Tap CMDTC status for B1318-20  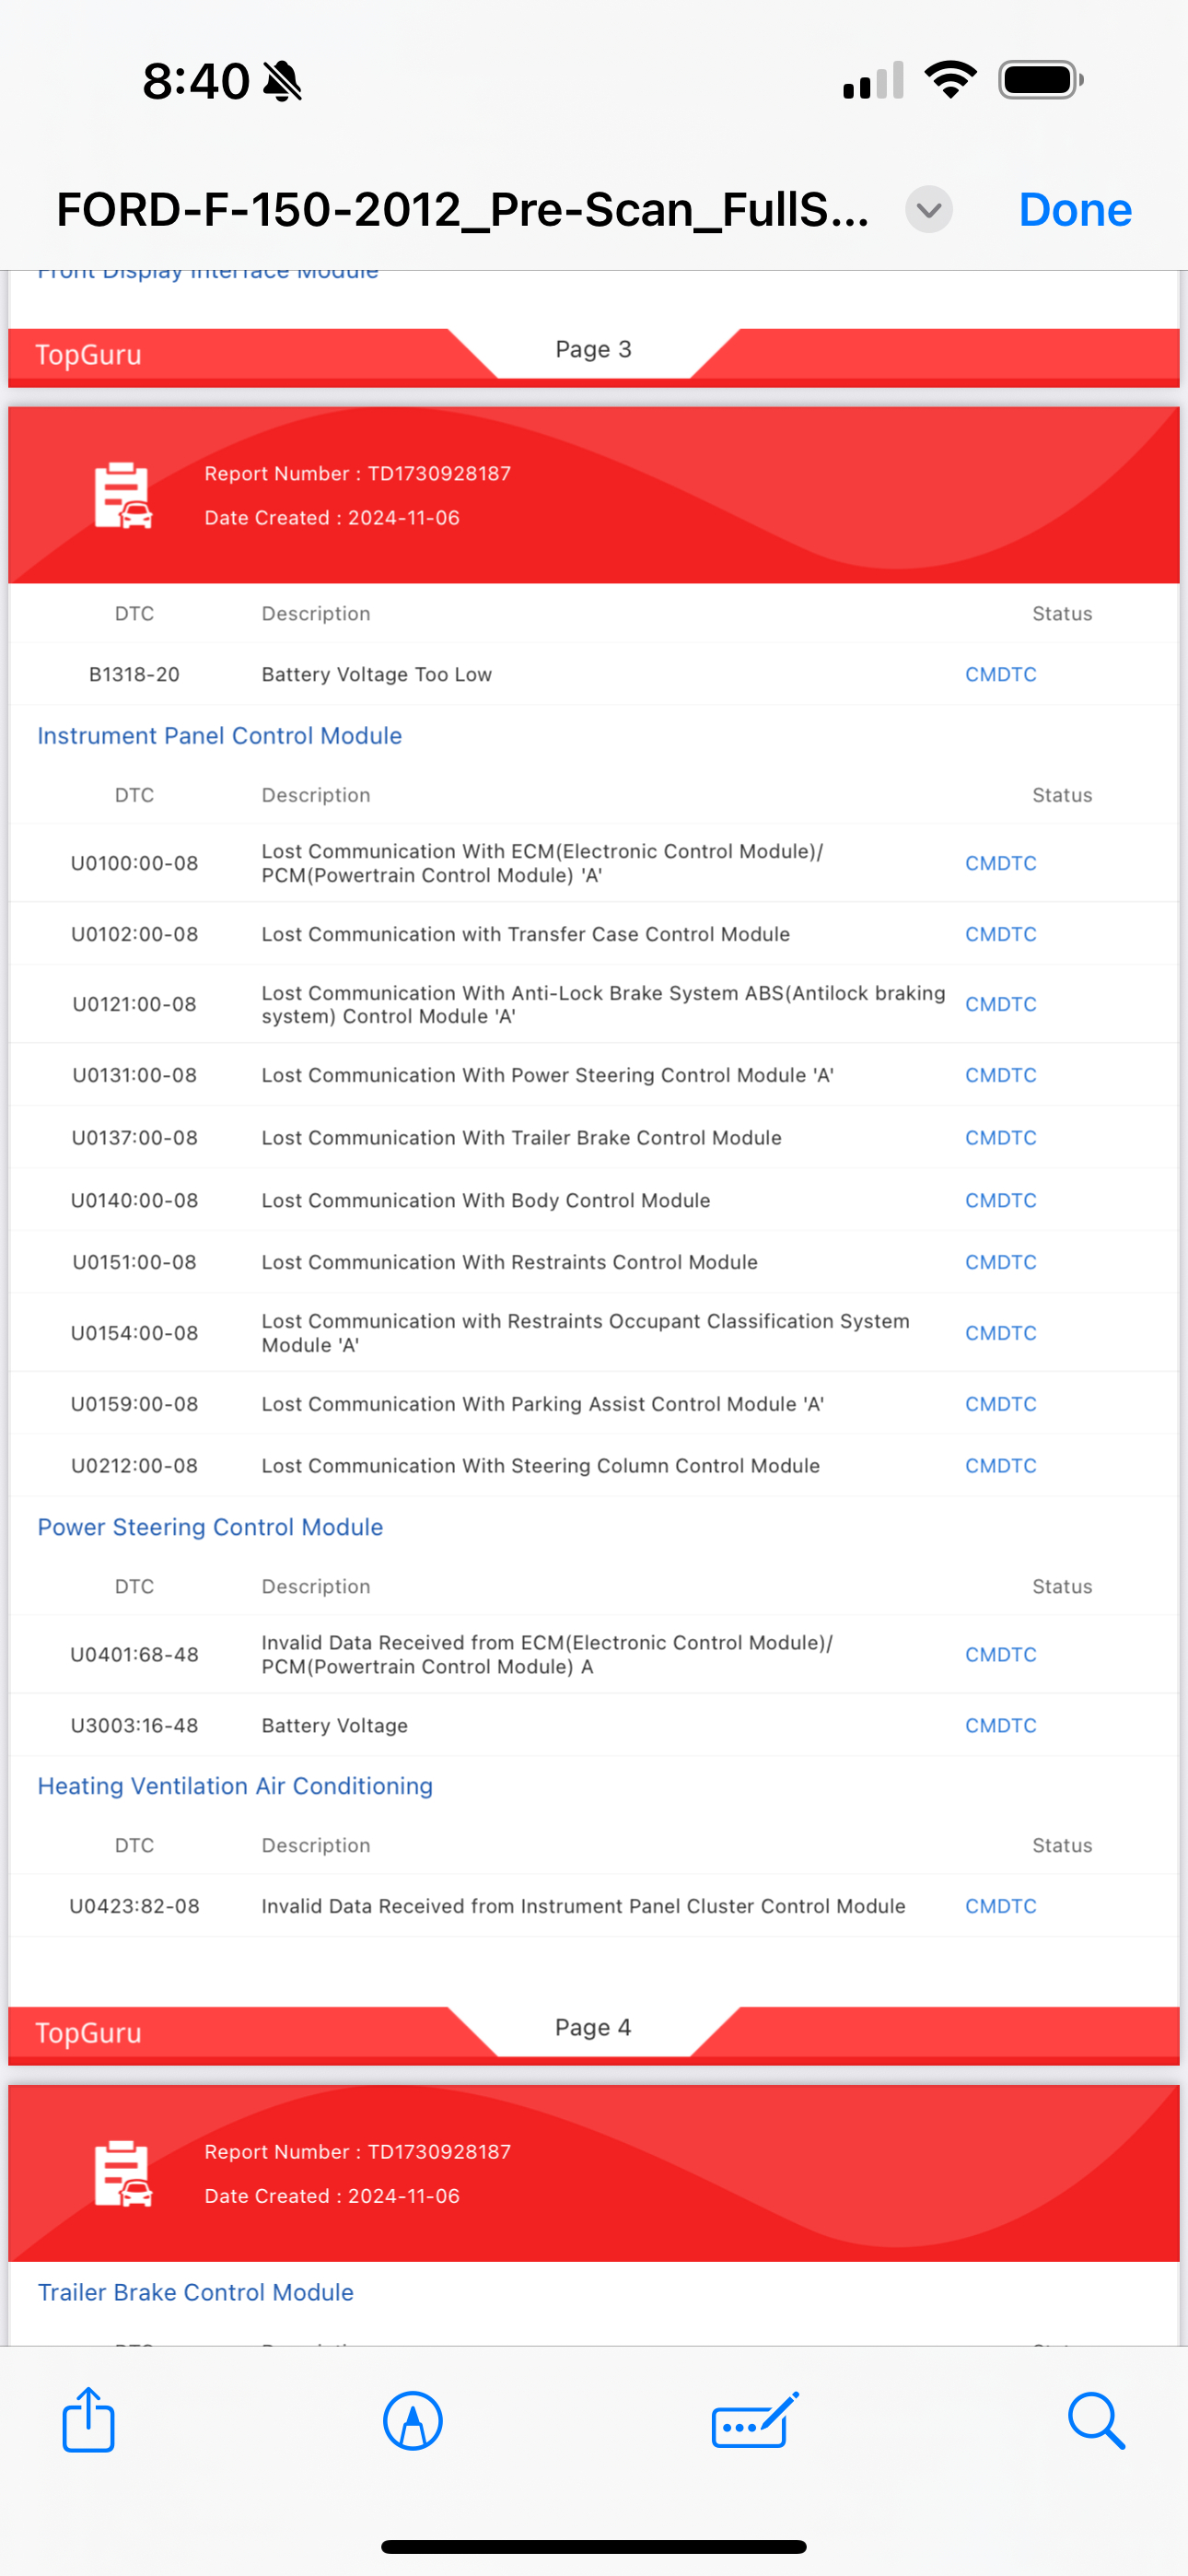(x=1000, y=675)
